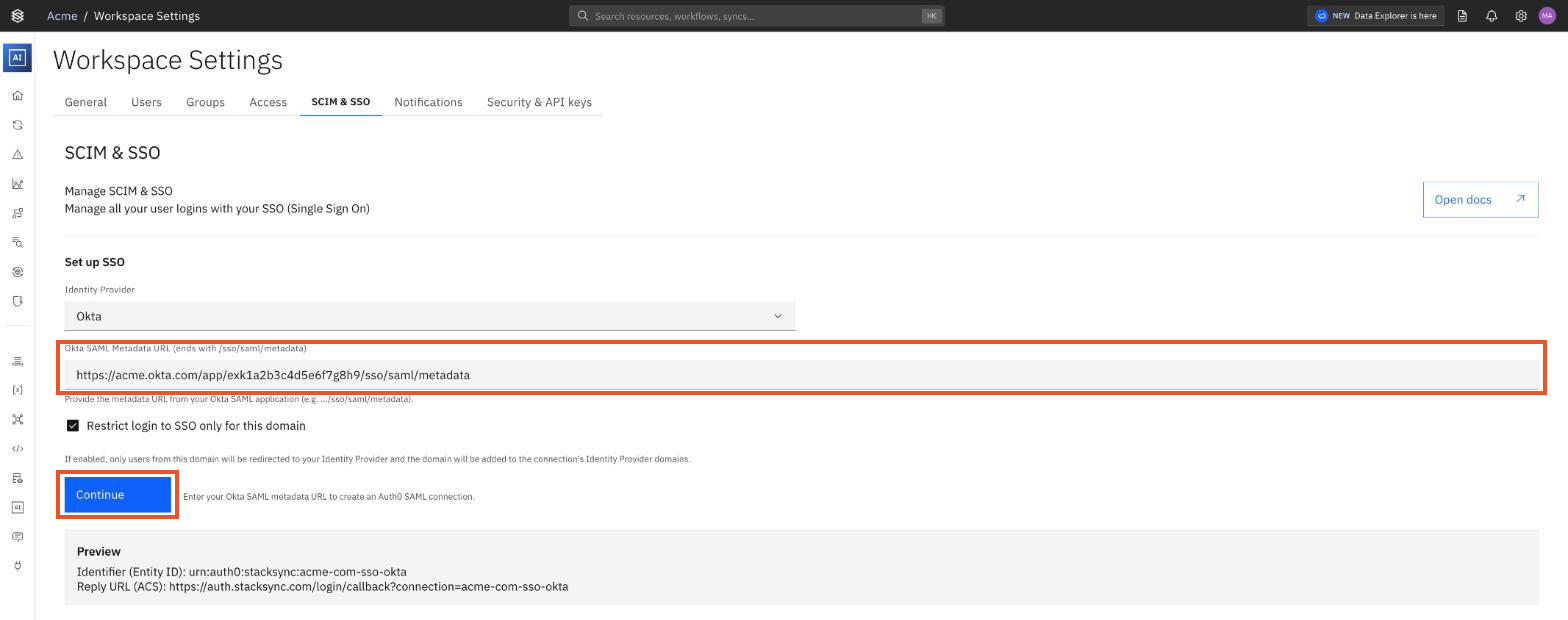Switch to the Notifications tab
Screen dimensions: 1568x620
(x=428, y=102)
